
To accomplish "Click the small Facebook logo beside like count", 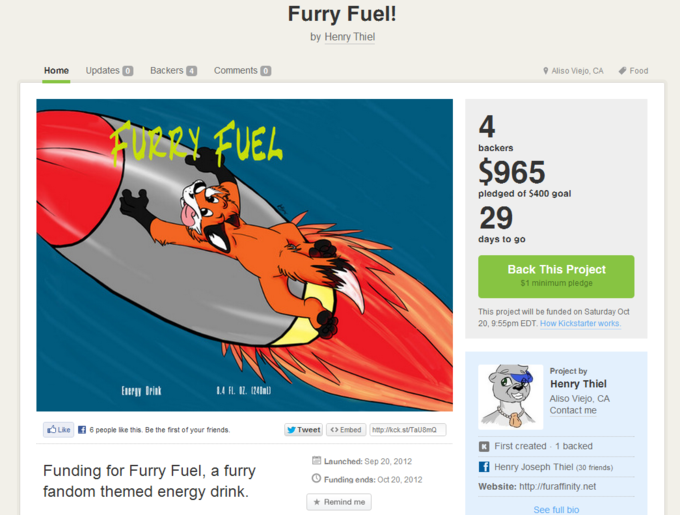I will tap(82, 430).
